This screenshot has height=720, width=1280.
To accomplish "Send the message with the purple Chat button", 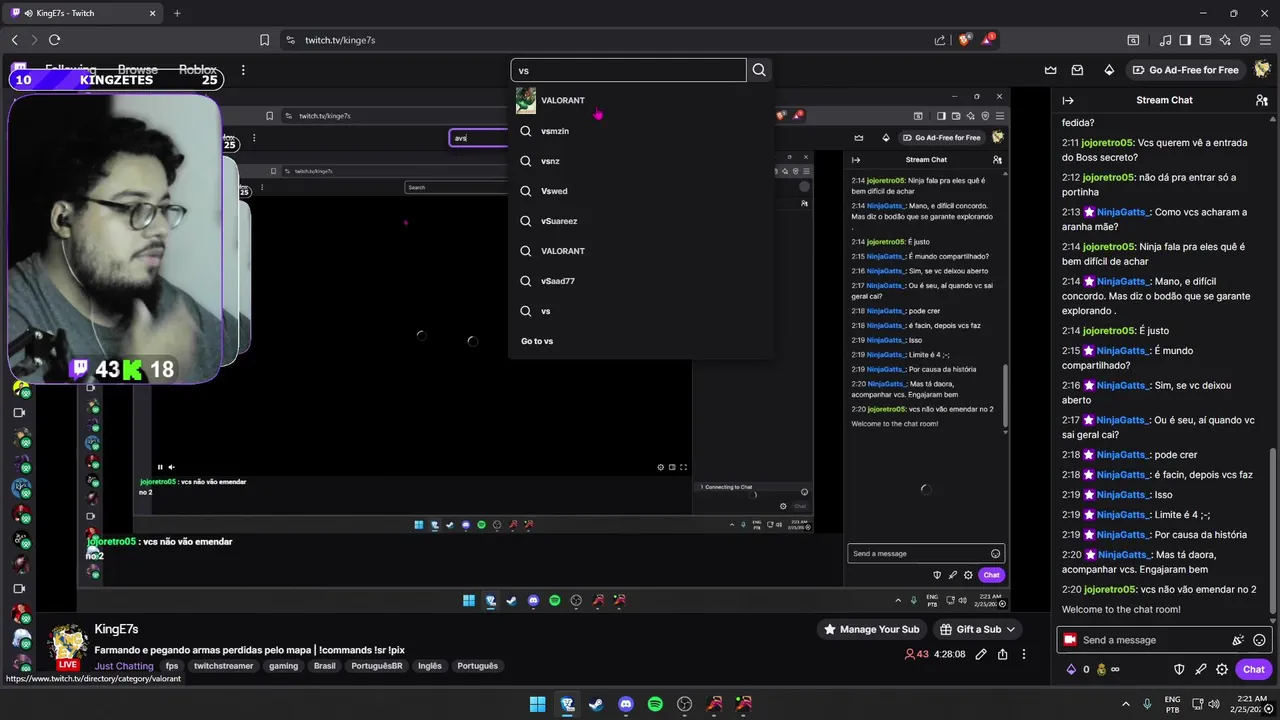I will pyautogui.click(x=1253, y=670).
